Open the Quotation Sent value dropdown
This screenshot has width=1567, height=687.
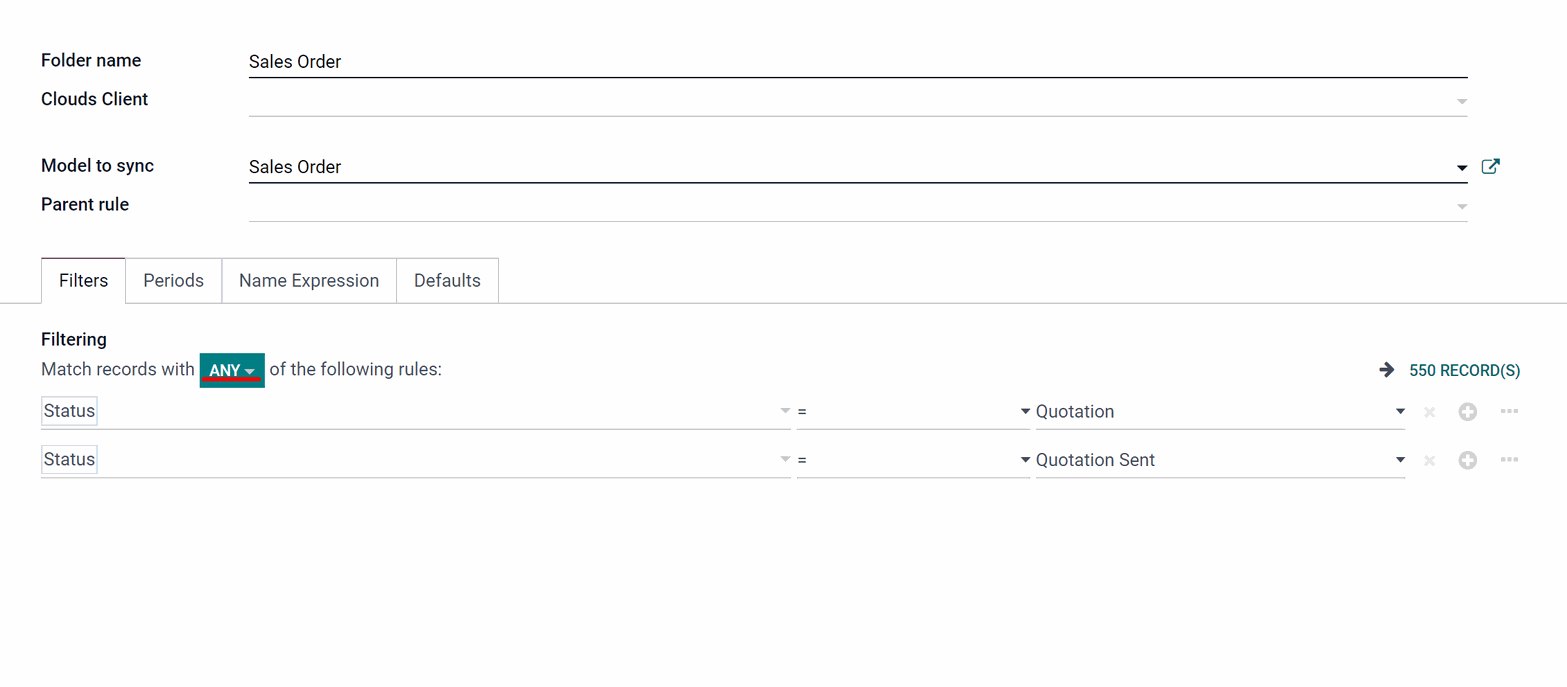[x=1220, y=460]
